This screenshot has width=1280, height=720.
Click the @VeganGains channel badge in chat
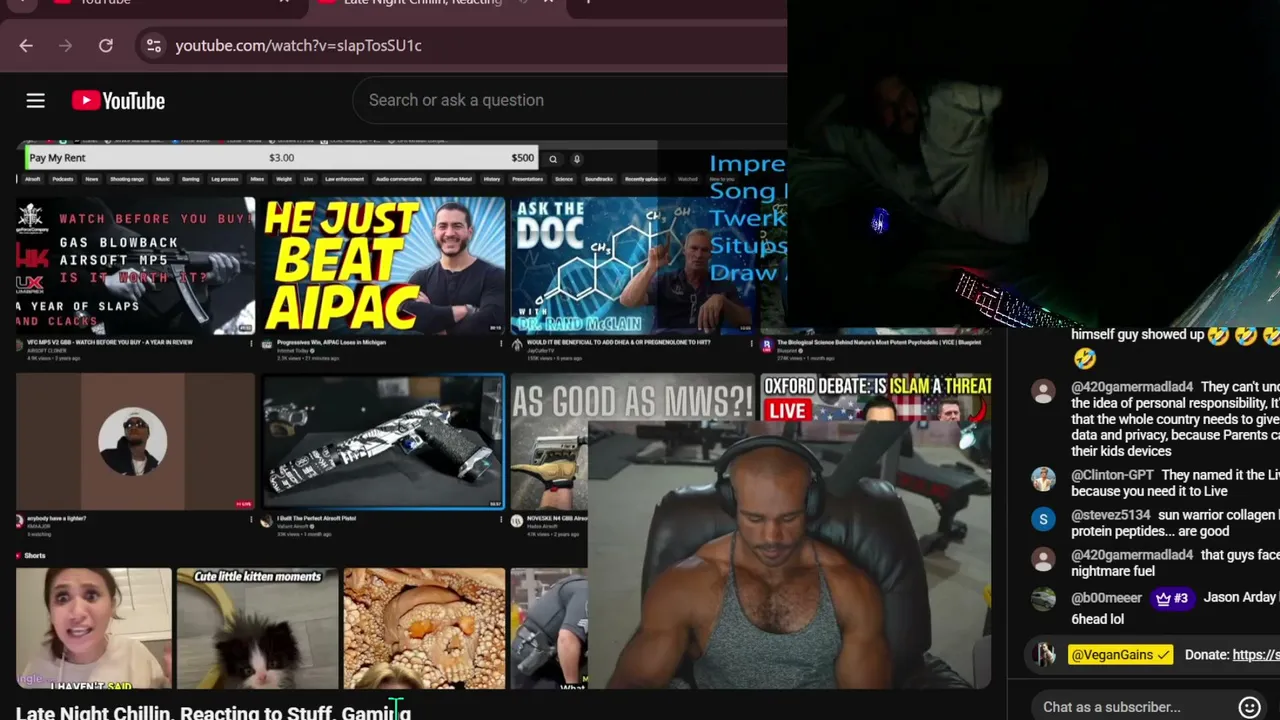pos(1120,655)
